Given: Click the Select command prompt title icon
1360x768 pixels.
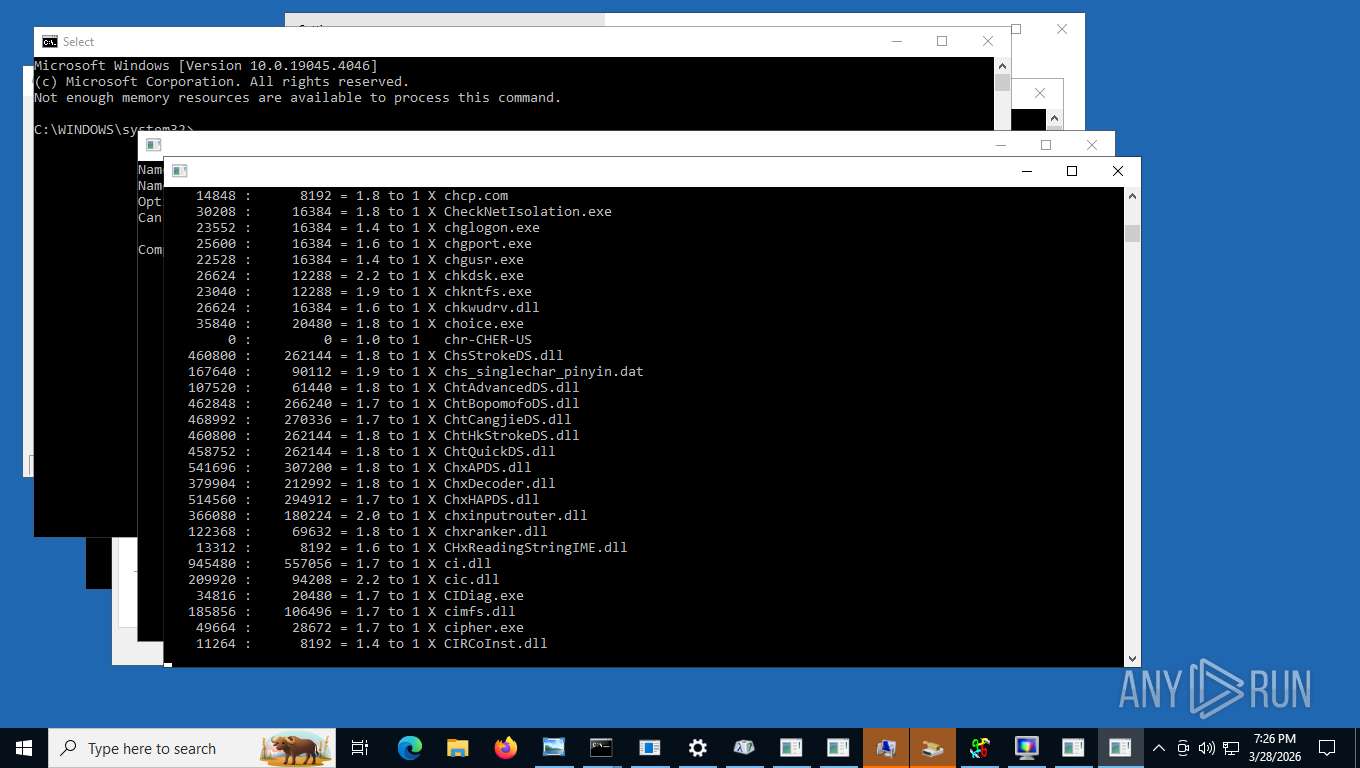Looking at the screenshot, I should click(49, 41).
